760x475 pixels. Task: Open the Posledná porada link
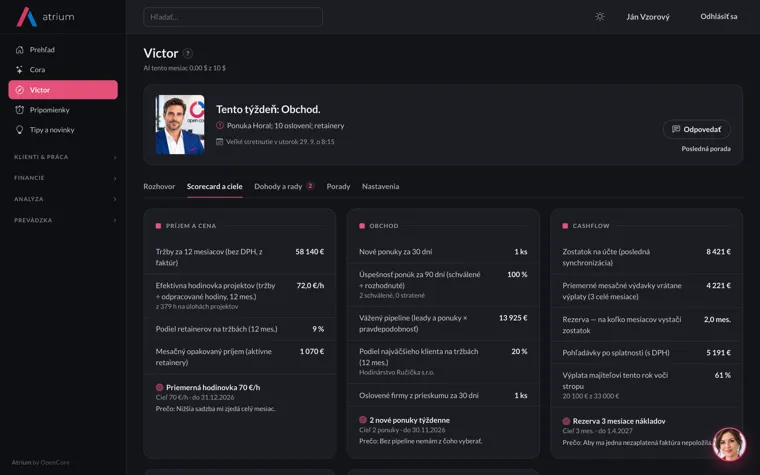pos(706,149)
